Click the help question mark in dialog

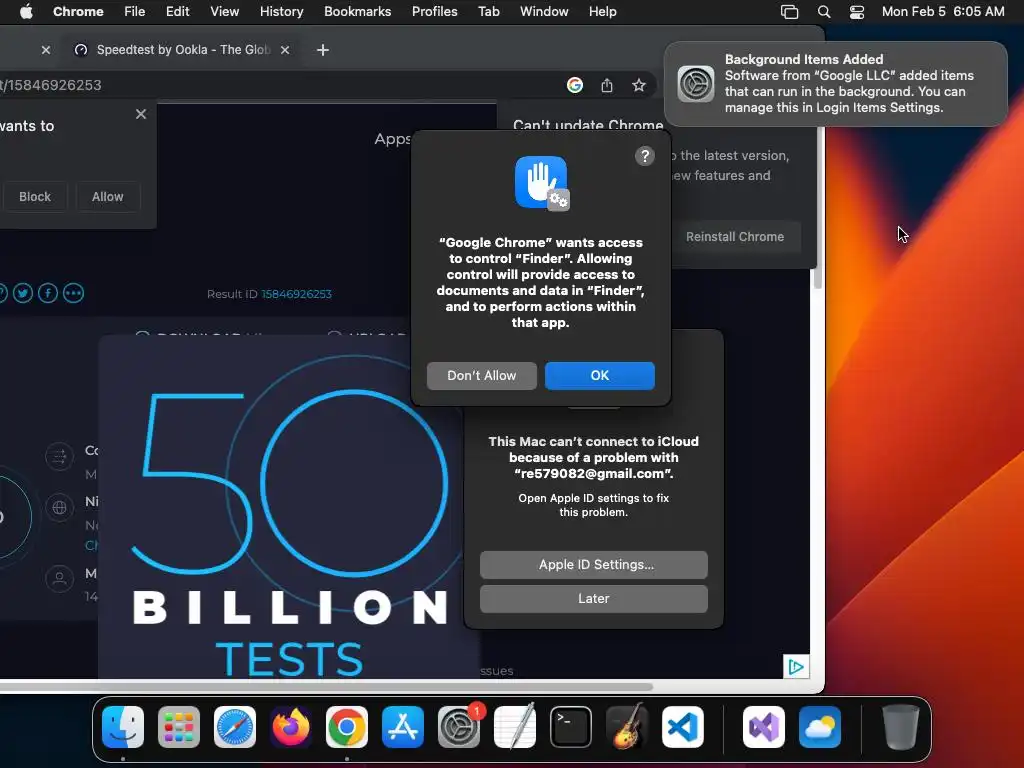pyautogui.click(x=645, y=156)
